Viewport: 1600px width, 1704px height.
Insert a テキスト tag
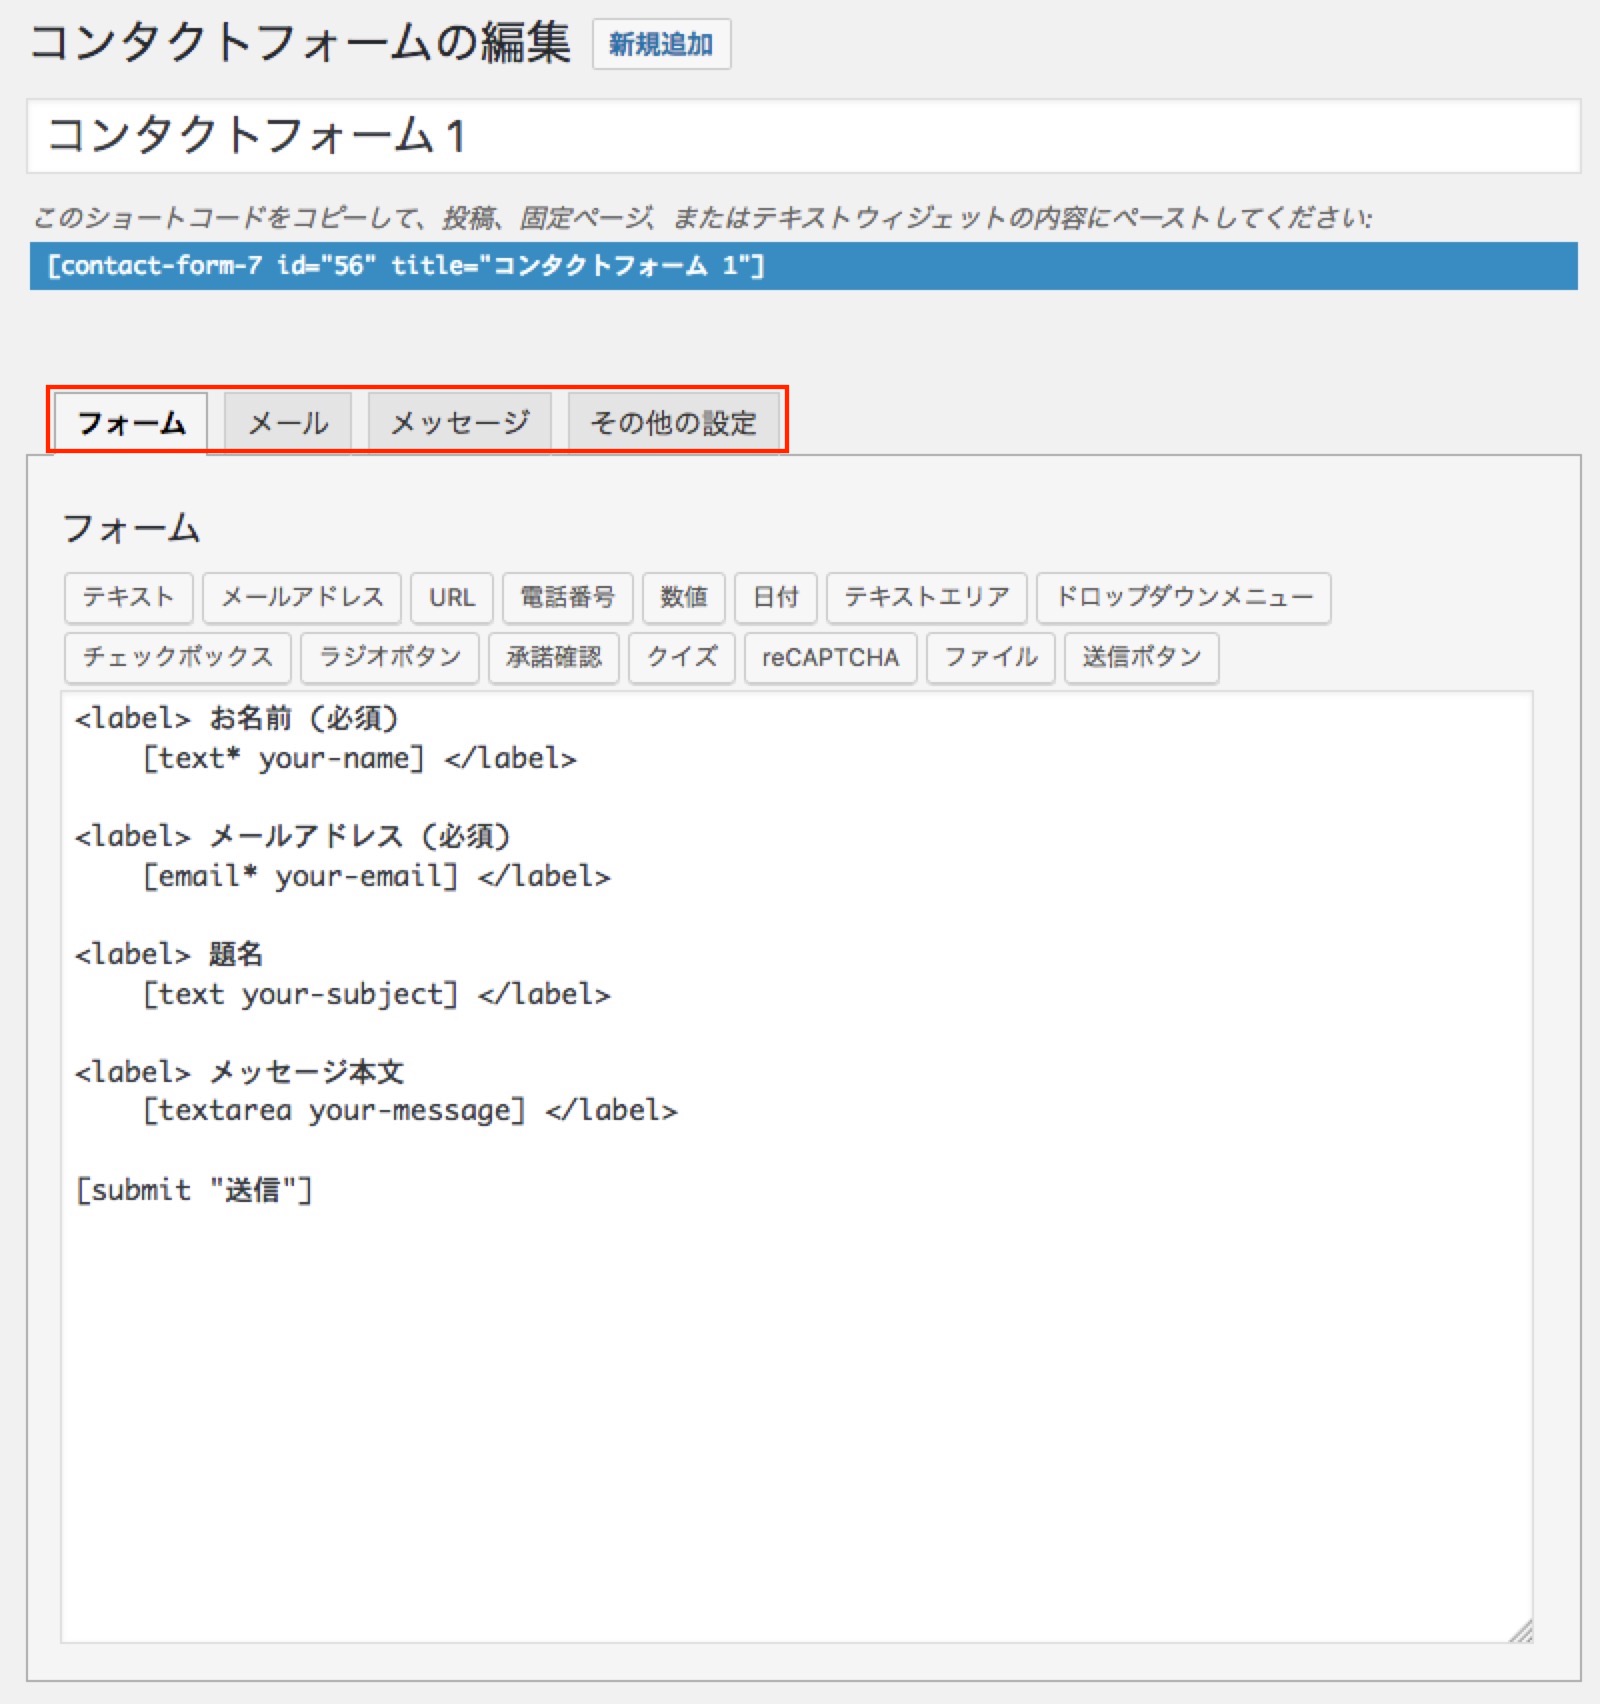129,598
